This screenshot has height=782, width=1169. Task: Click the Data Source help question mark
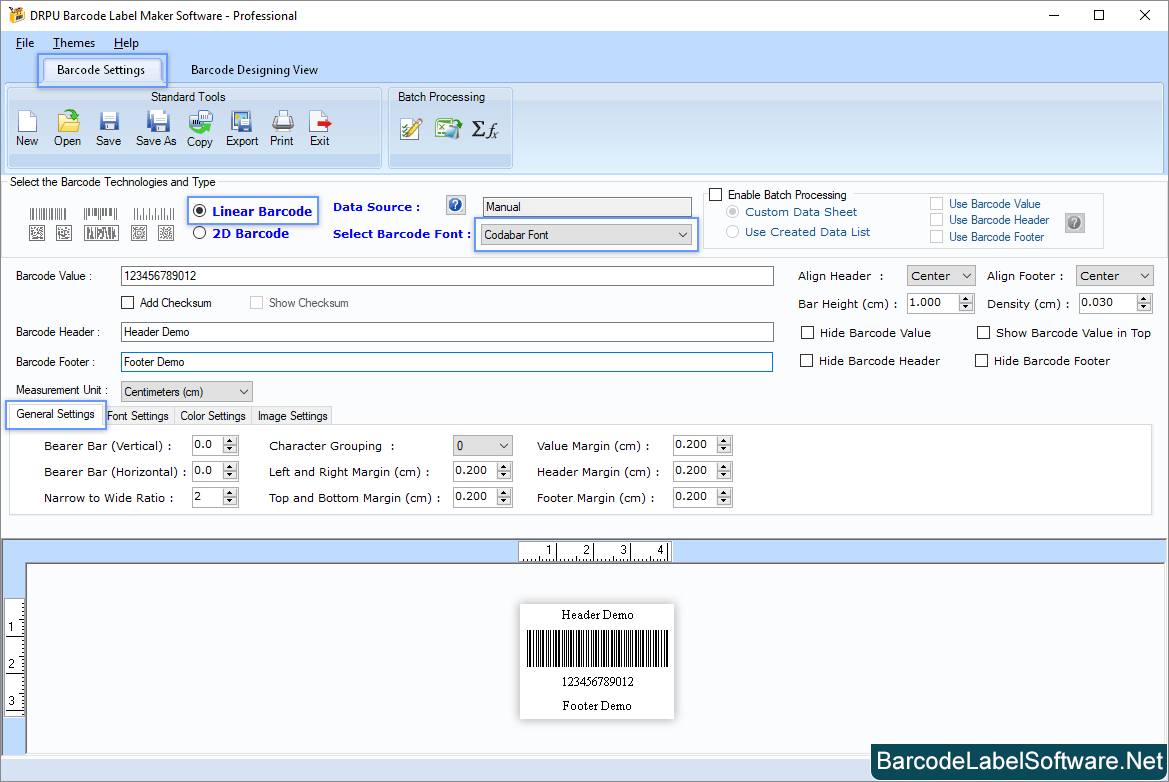click(455, 205)
